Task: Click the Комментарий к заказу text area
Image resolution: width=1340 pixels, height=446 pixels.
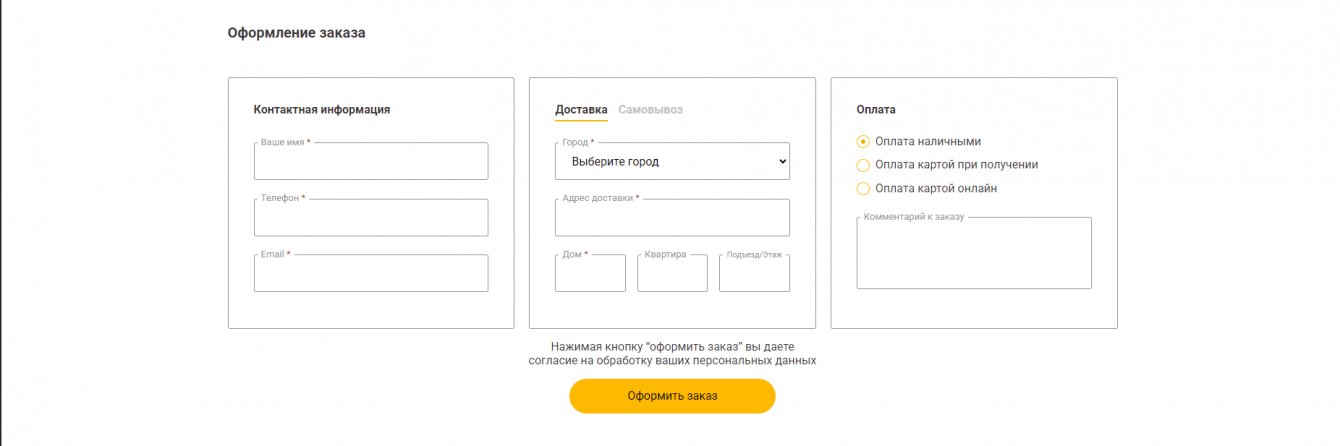Action: point(974,254)
